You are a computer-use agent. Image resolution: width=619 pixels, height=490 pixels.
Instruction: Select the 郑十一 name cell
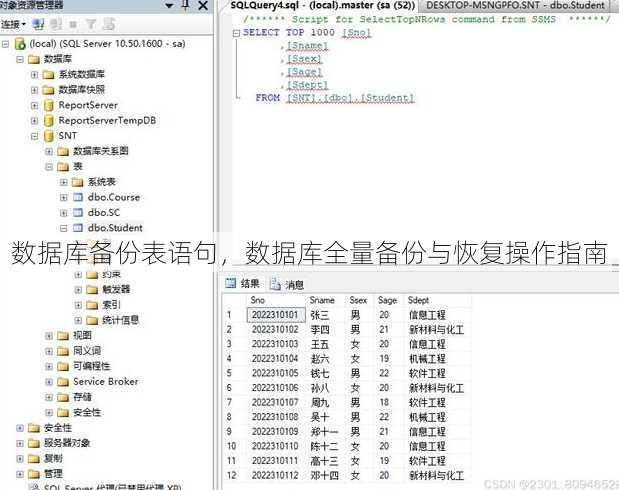[326, 432]
